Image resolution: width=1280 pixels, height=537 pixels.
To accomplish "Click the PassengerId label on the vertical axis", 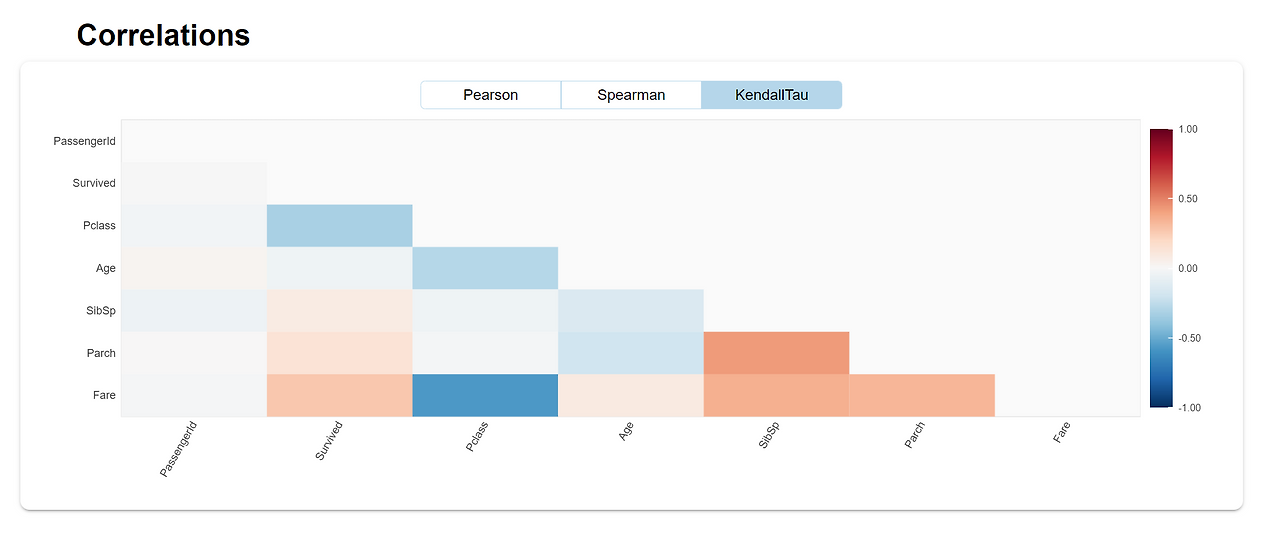I will click(84, 142).
